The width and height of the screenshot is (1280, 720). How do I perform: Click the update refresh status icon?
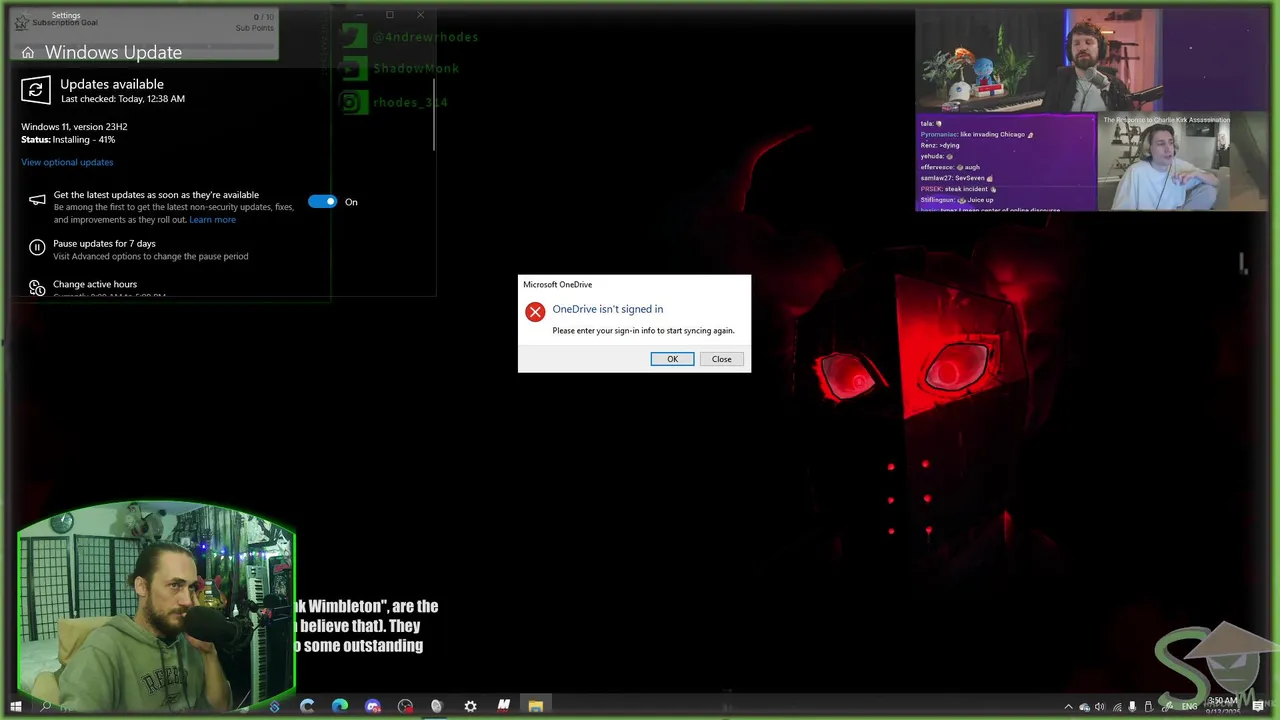coord(36,90)
